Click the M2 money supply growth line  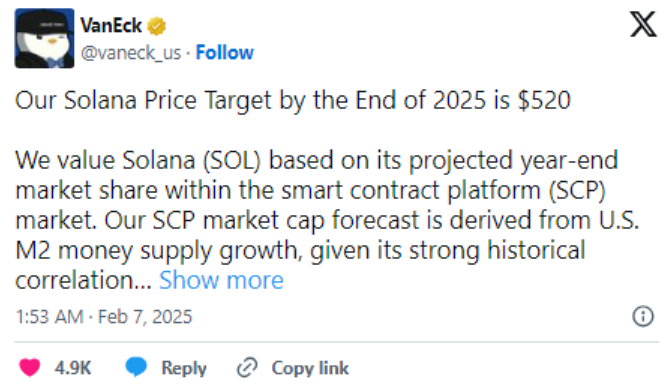[x=300, y=251]
